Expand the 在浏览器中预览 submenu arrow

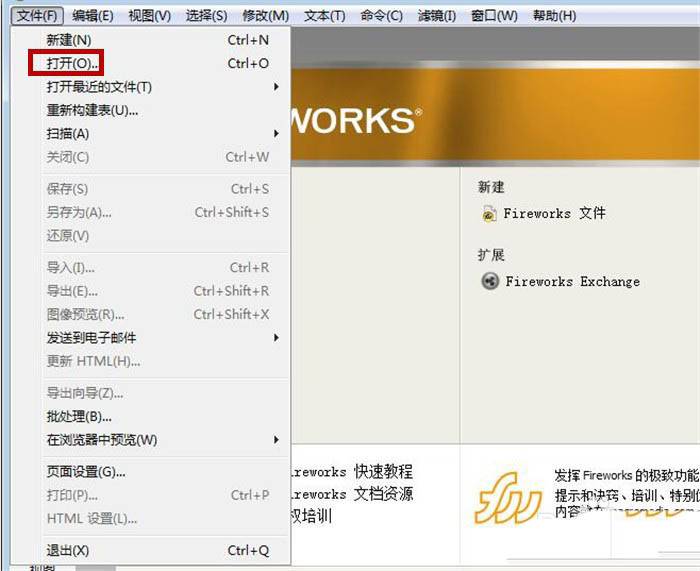[277, 440]
